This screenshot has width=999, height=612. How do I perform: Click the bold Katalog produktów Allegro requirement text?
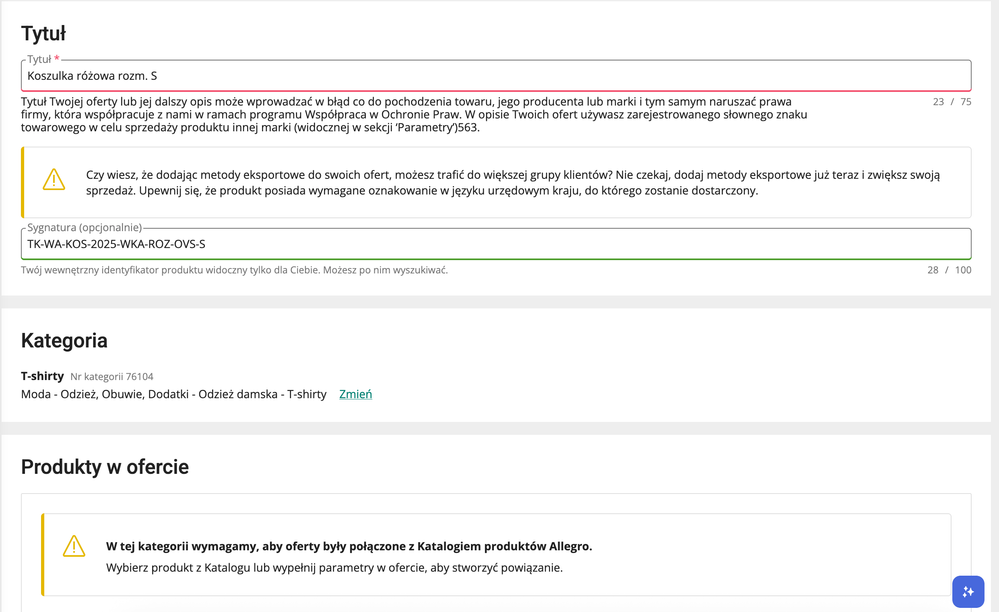click(348, 546)
